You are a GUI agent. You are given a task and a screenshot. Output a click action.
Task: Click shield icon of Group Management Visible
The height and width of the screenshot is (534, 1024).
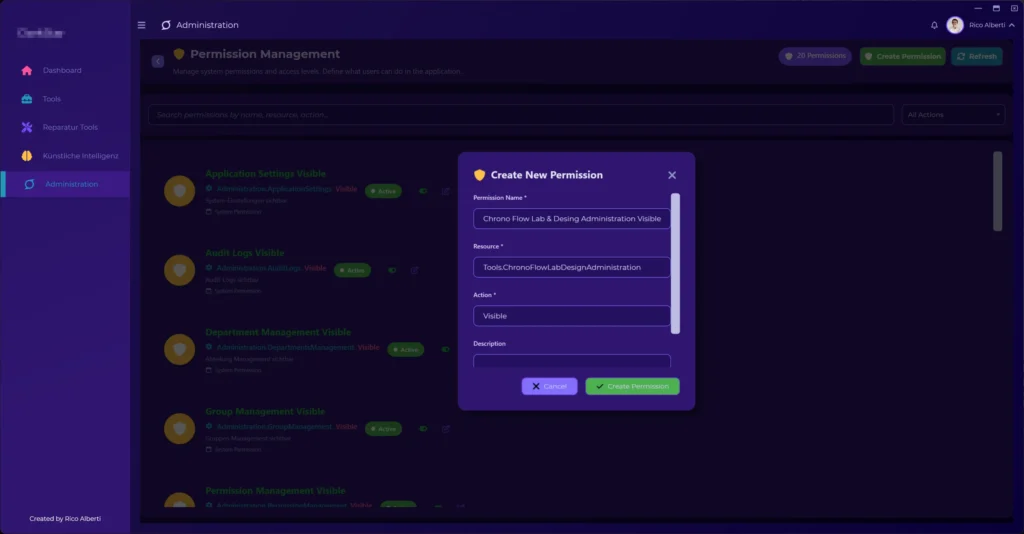[180, 429]
